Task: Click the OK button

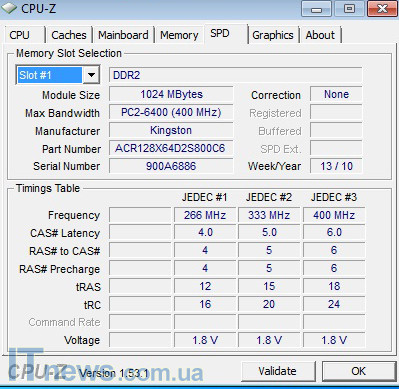Action: (358, 371)
